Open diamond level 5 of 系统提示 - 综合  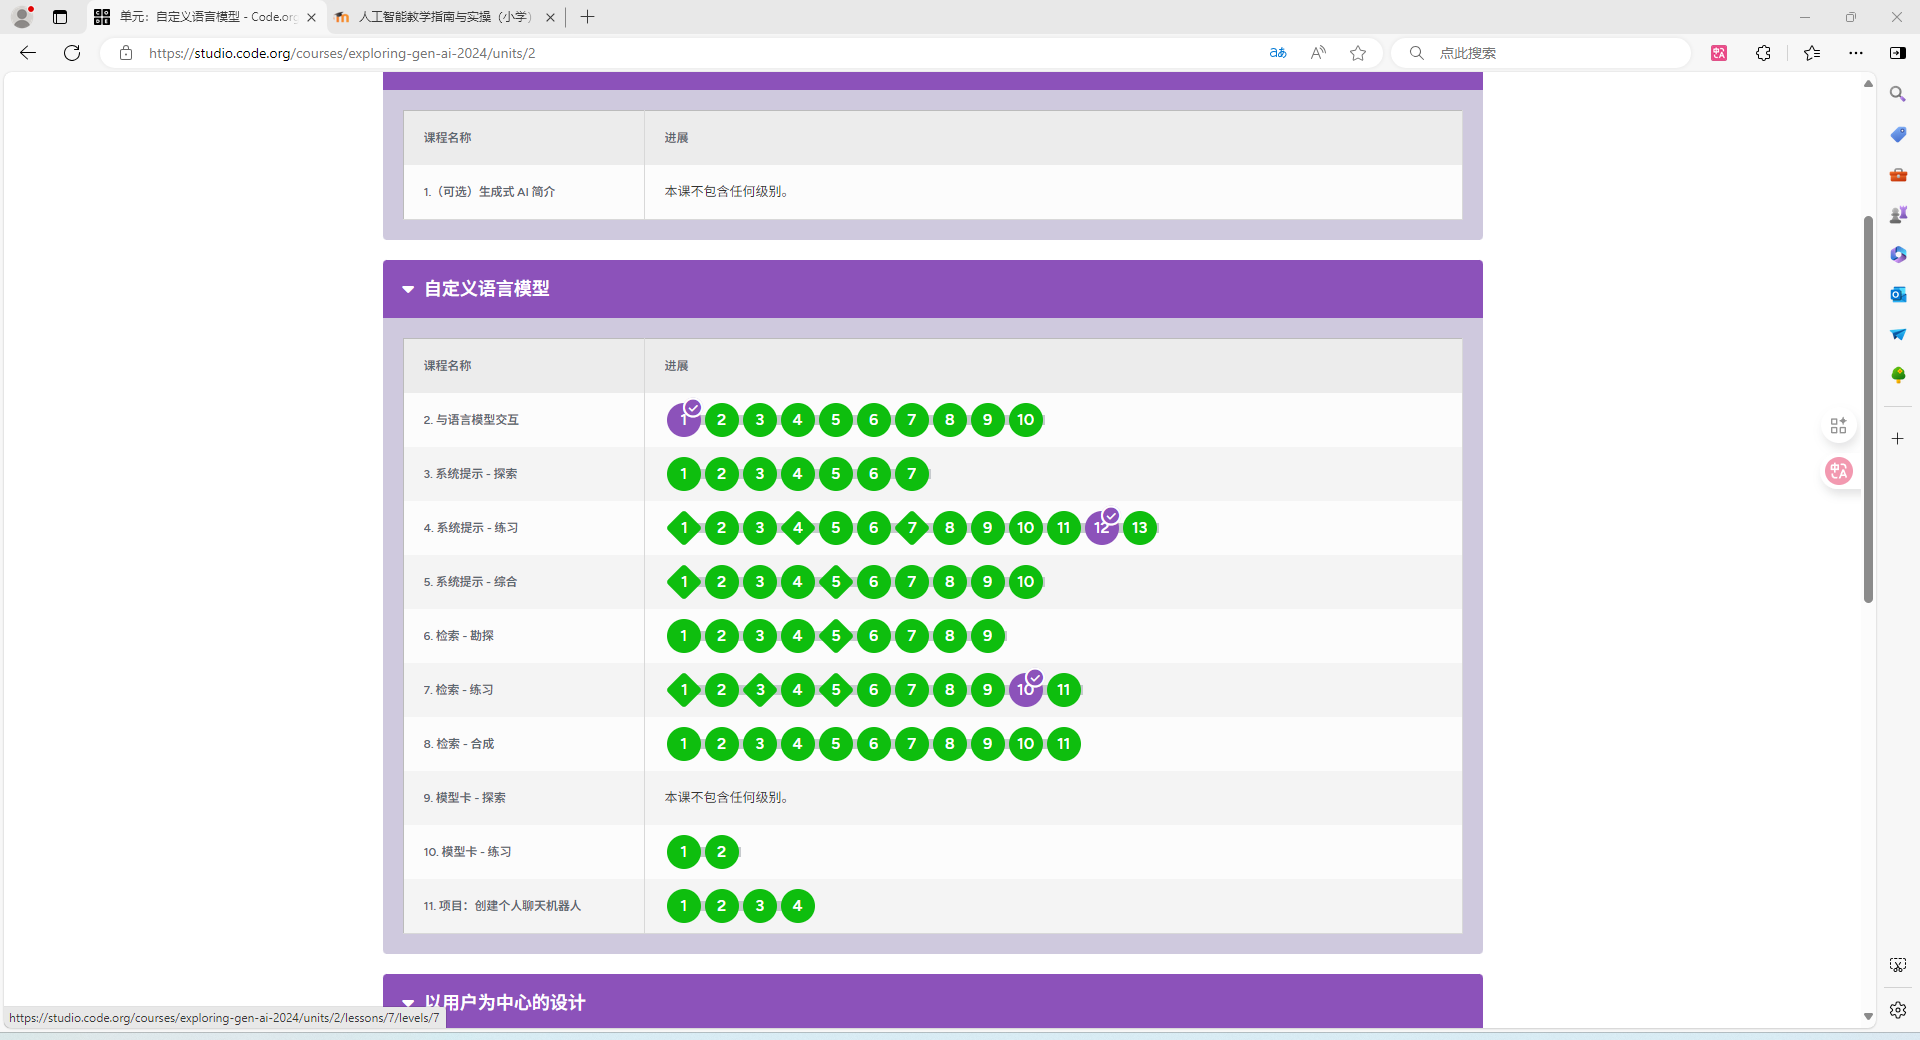click(x=836, y=582)
